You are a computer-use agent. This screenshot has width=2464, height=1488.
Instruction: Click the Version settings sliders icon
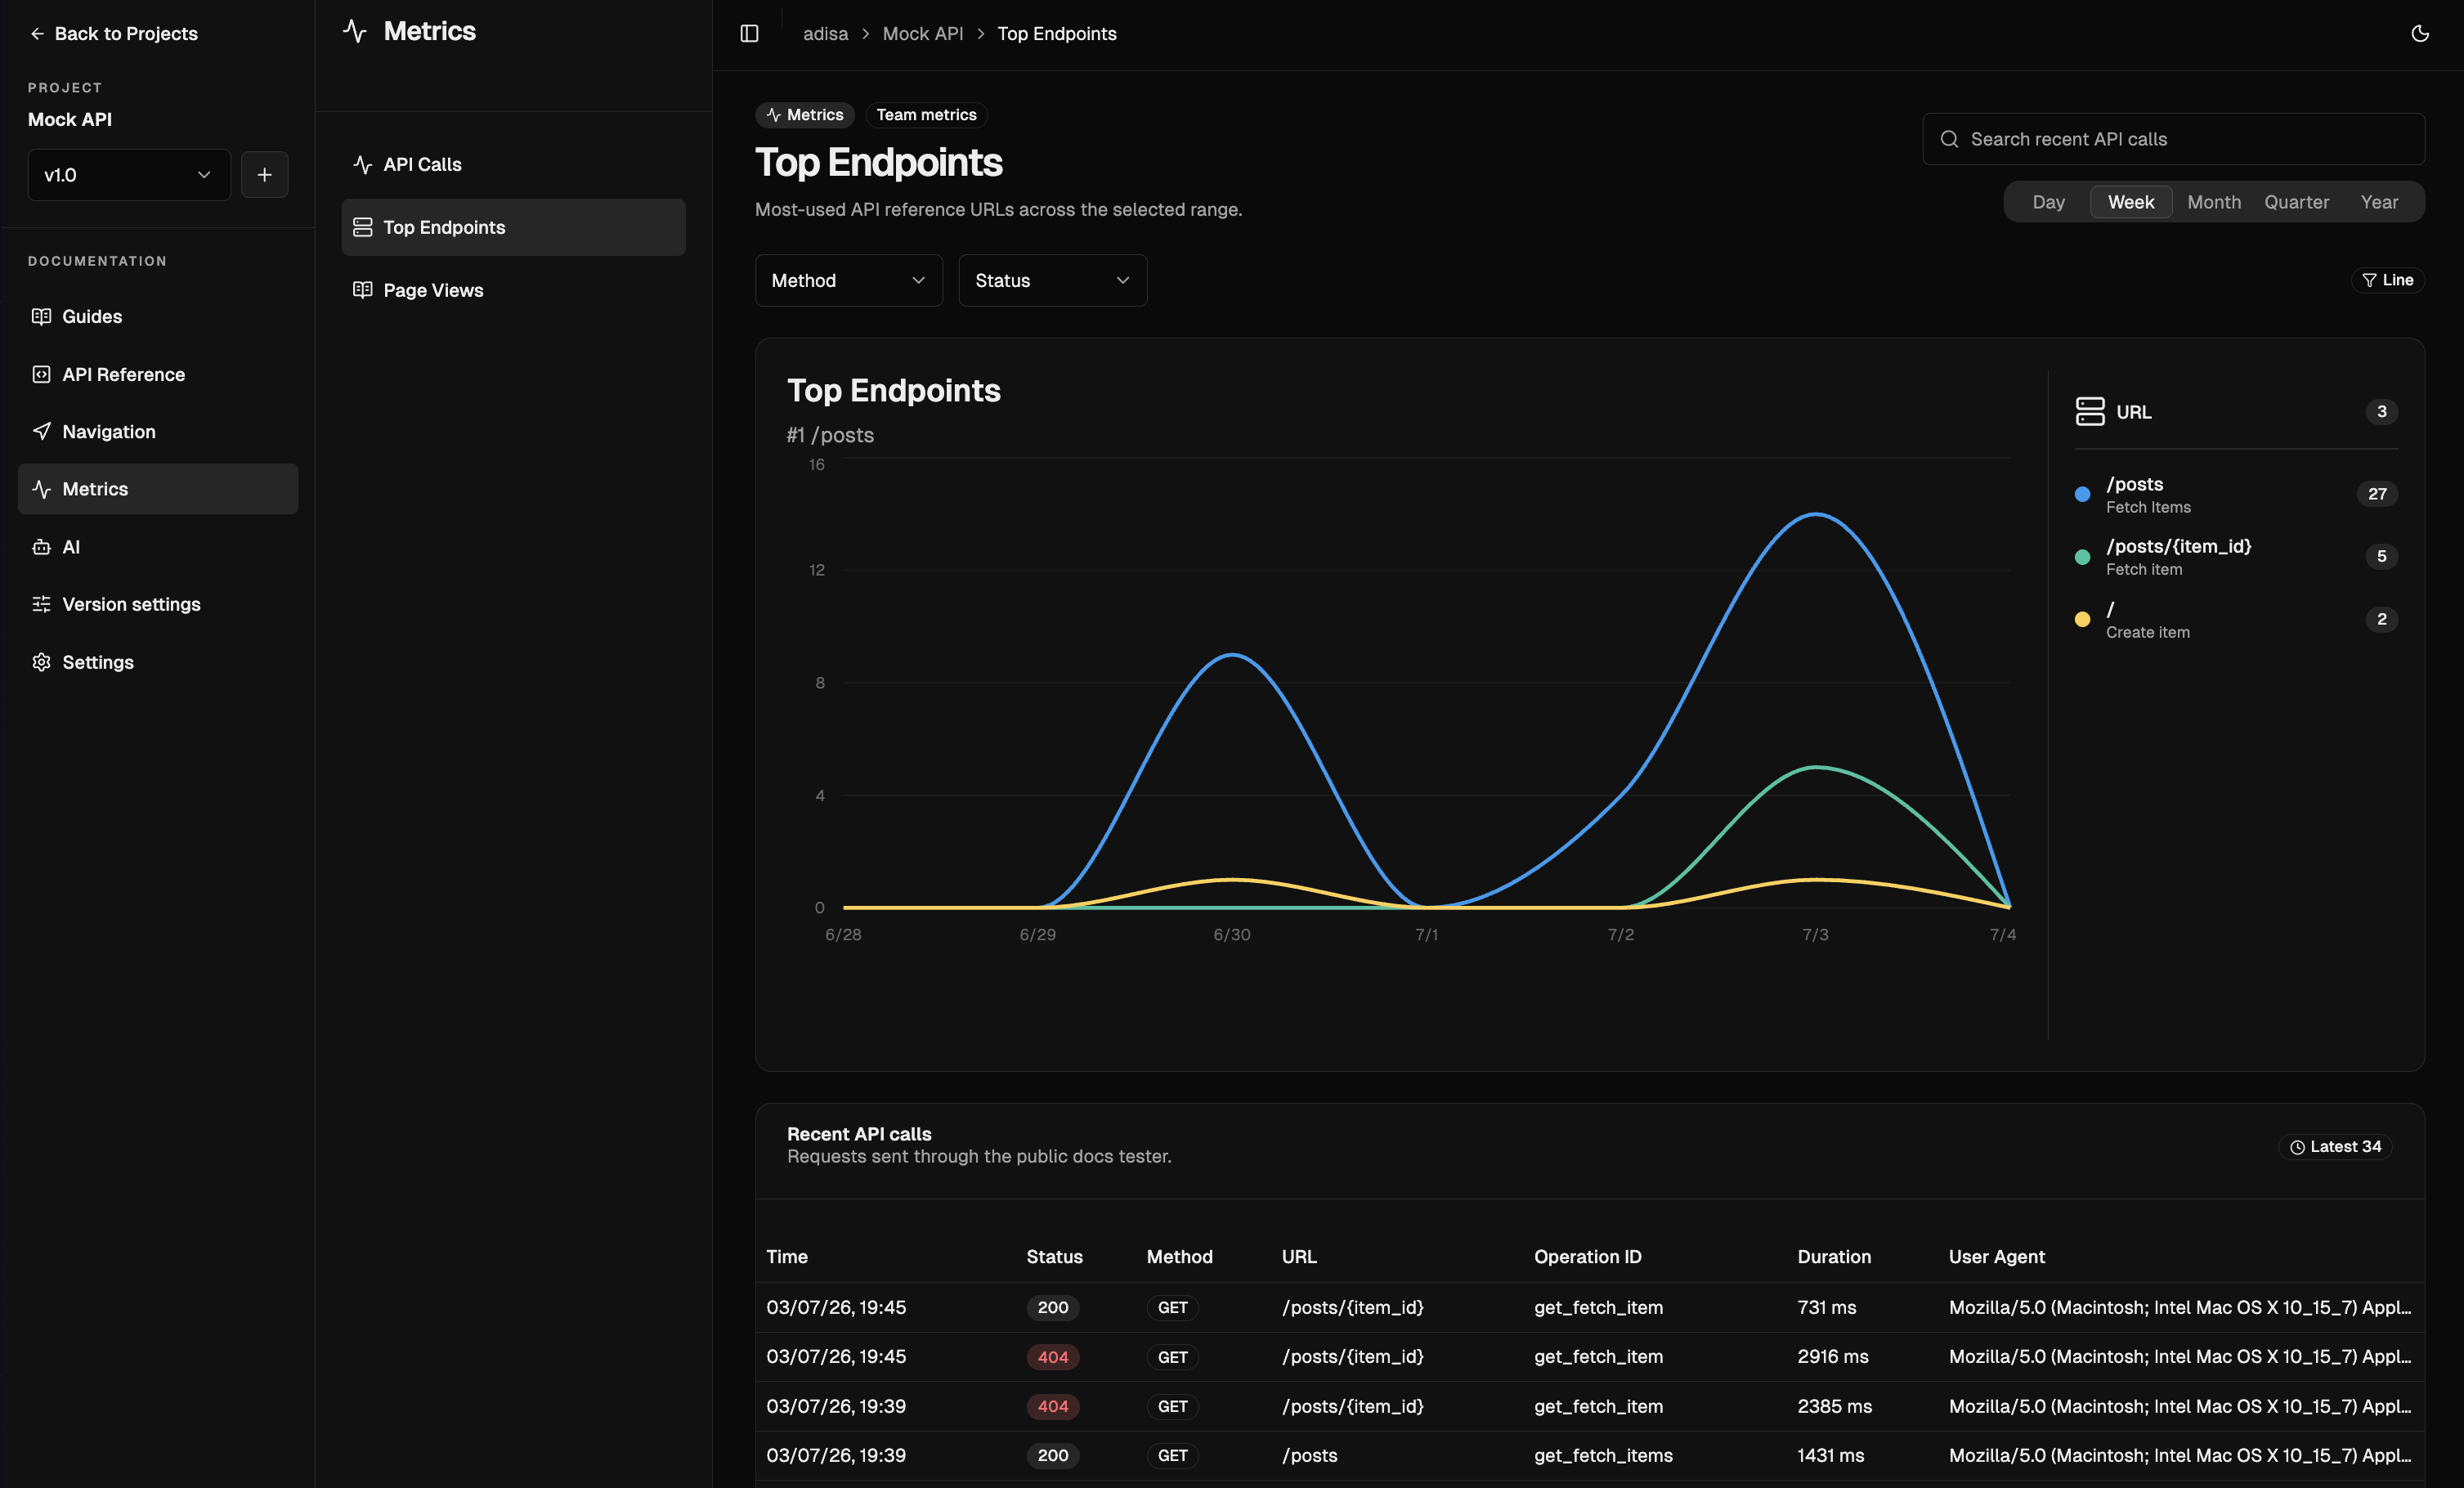(x=41, y=604)
